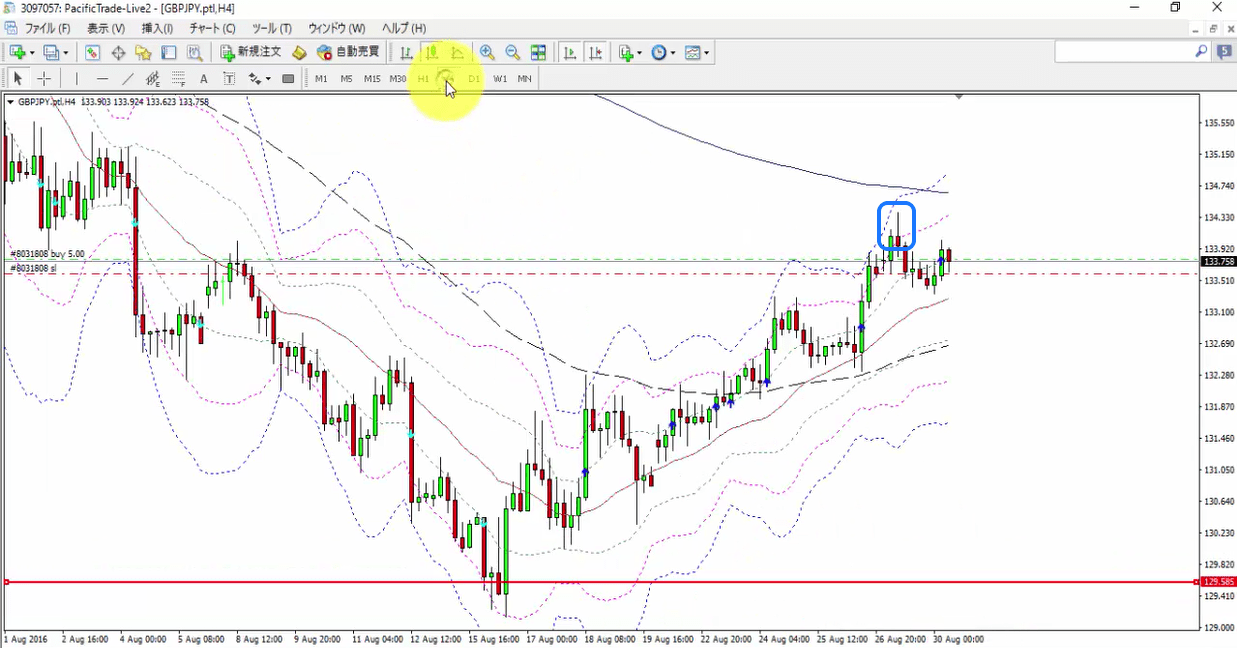Switch to the M1 timeframe

pos(321,78)
